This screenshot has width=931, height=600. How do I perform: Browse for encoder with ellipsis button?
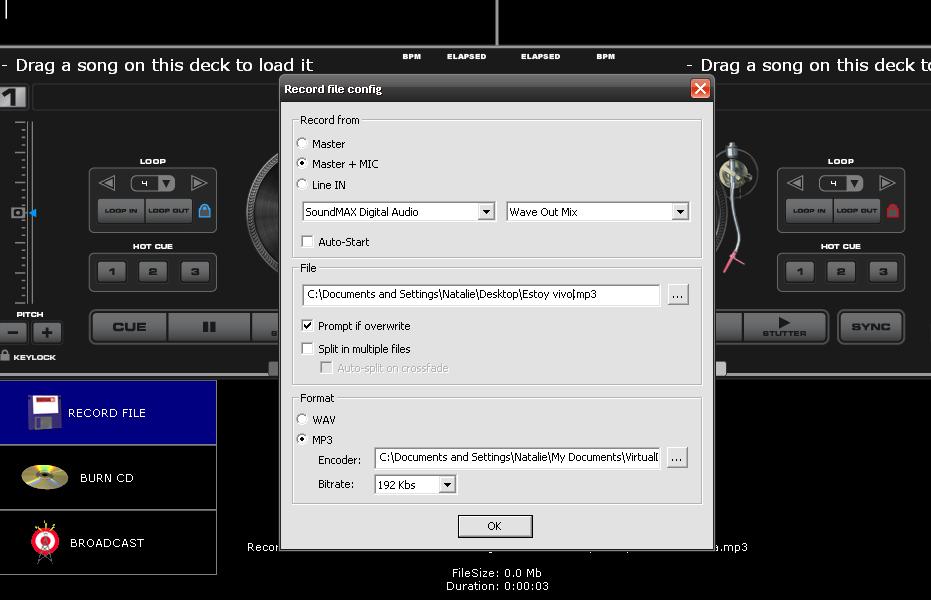[x=677, y=458]
